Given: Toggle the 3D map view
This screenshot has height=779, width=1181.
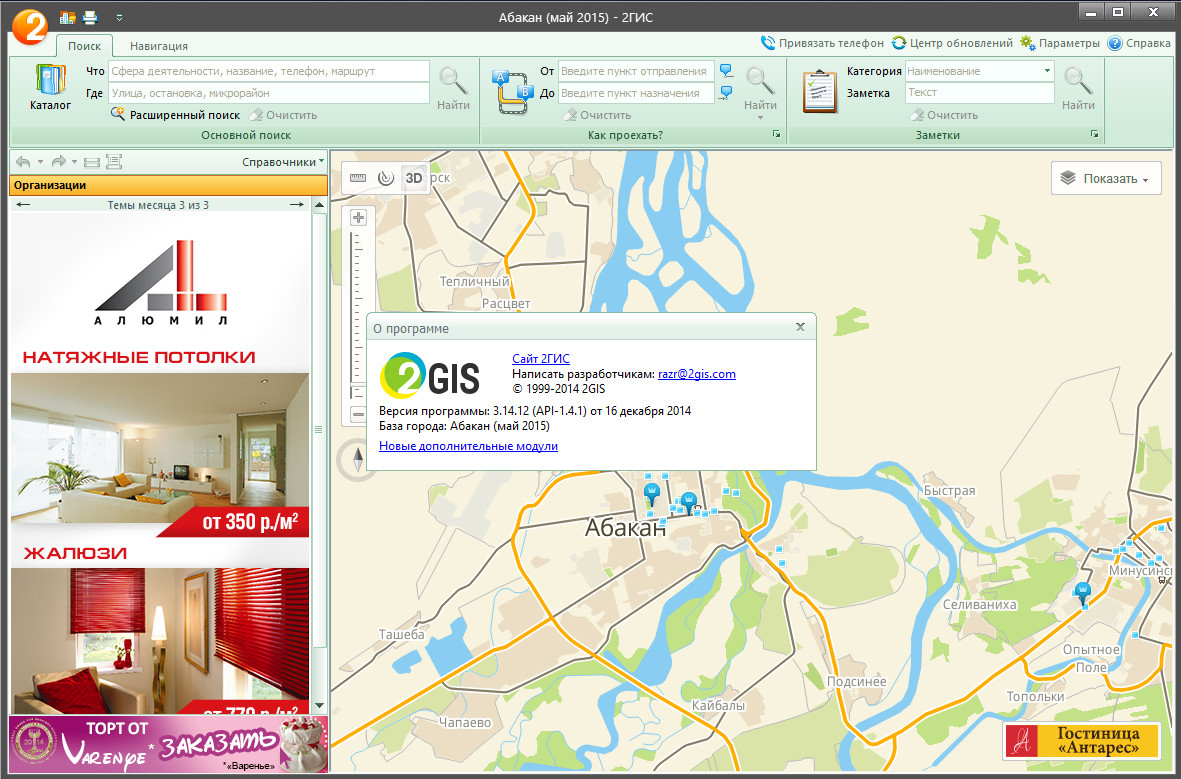Looking at the screenshot, I should pyautogui.click(x=414, y=178).
